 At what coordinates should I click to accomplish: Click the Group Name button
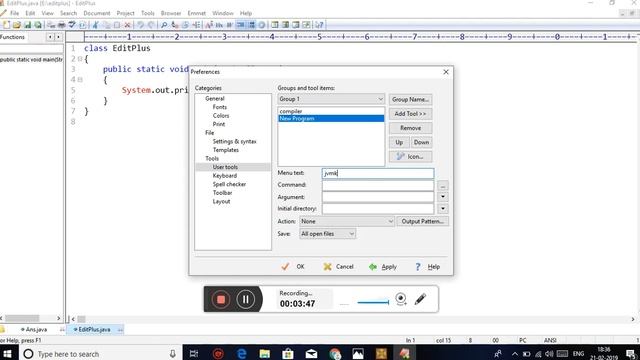click(x=410, y=99)
